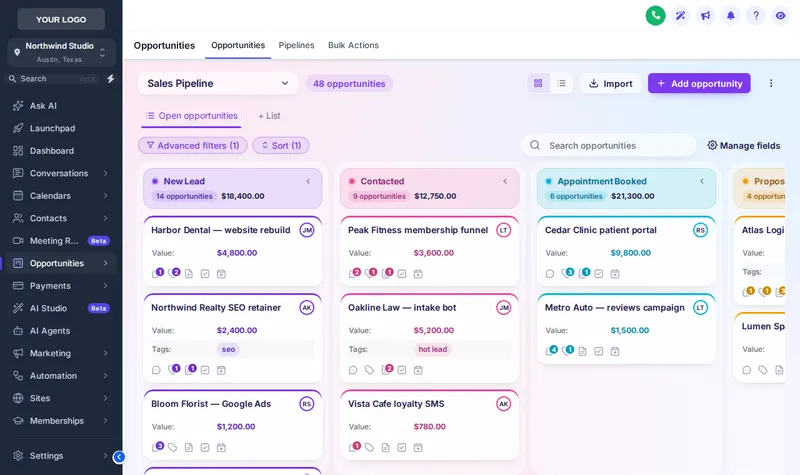This screenshot has height=475, width=800.
Task: Click Harbor Dental card's JM owner avatar
Action: [307, 230]
